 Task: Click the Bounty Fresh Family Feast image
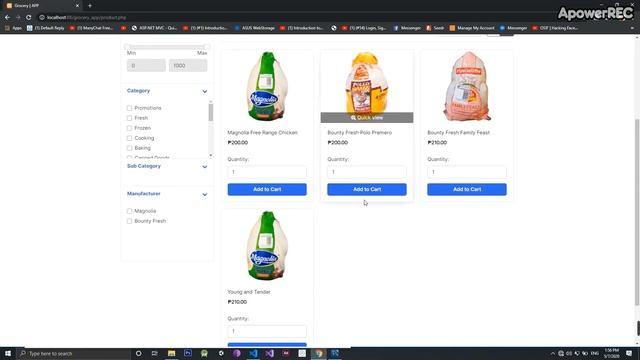click(x=467, y=87)
